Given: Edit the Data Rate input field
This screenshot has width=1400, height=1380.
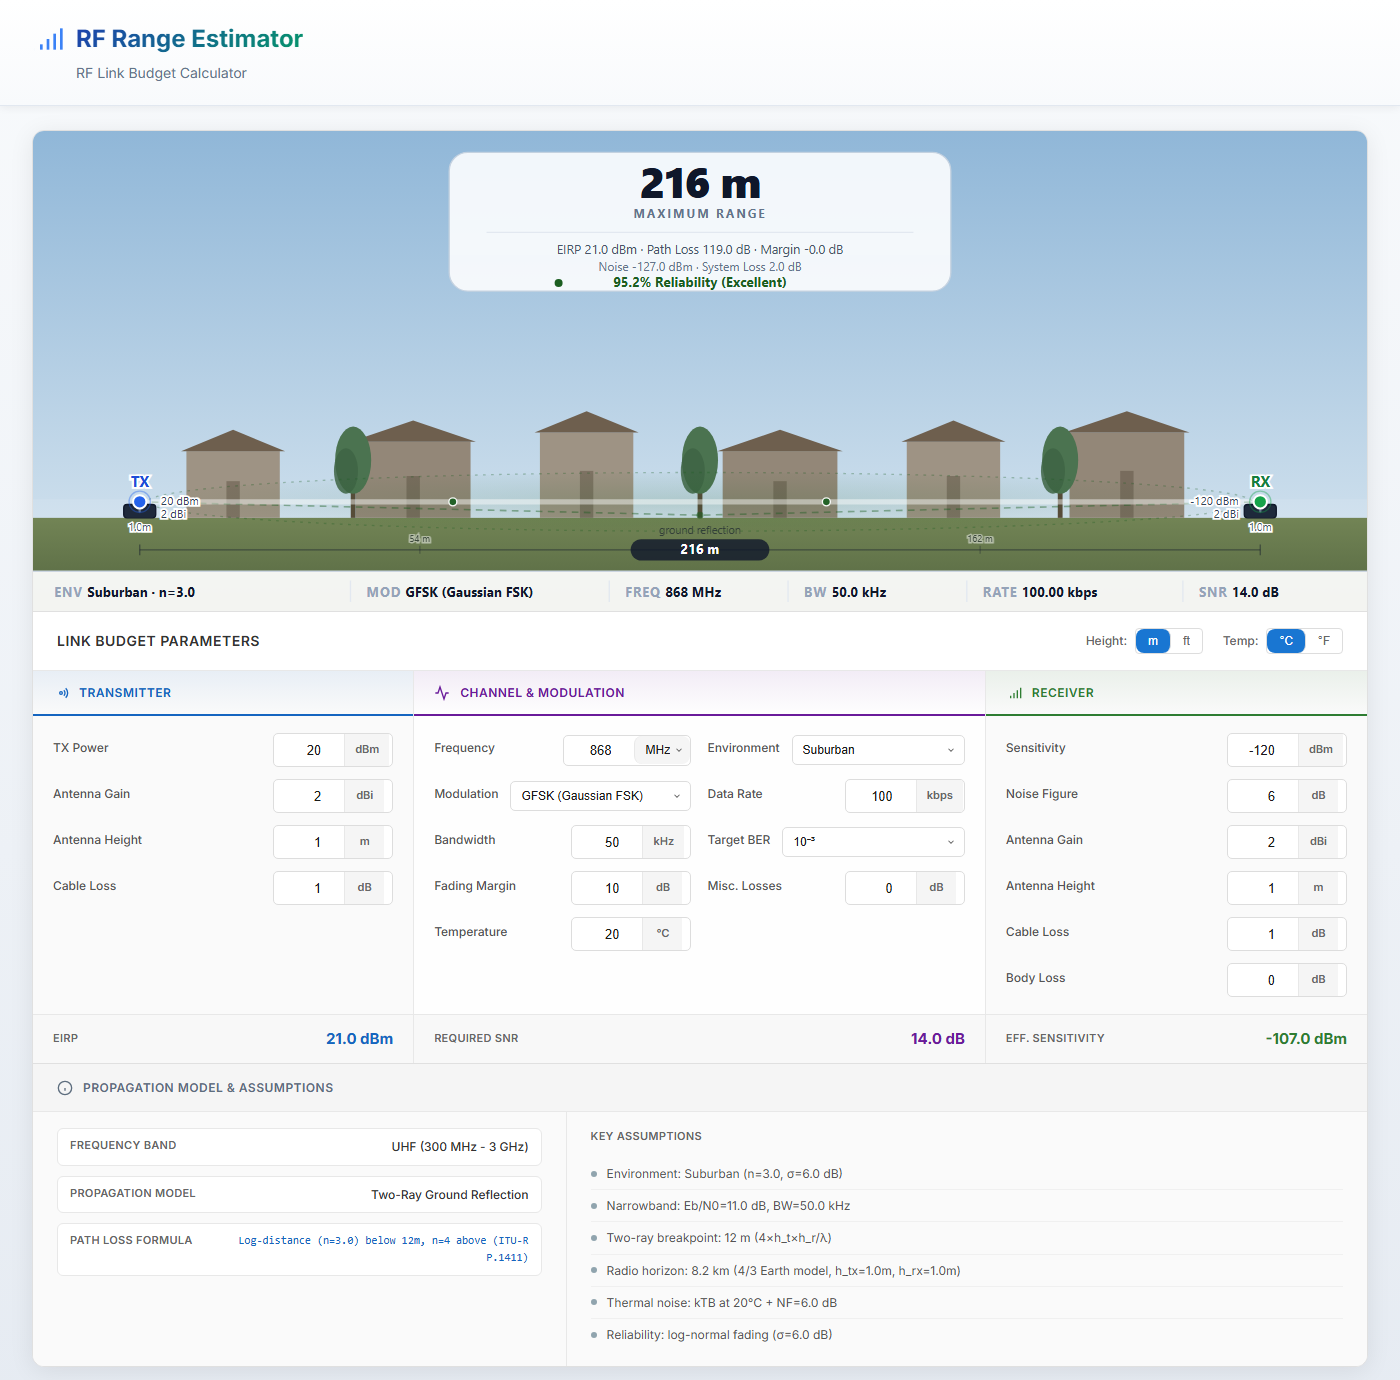Looking at the screenshot, I should point(881,796).
